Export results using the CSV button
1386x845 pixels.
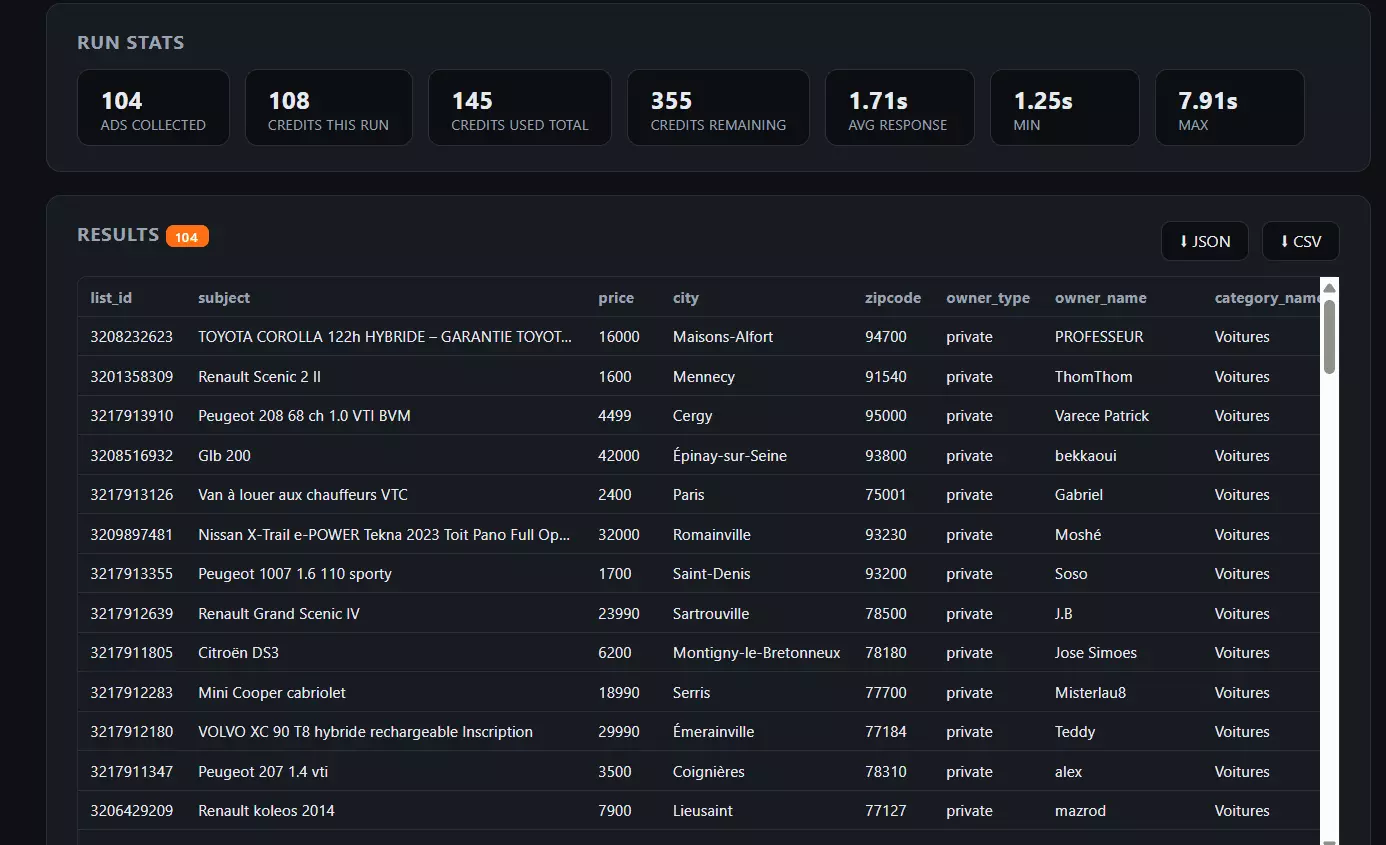1300,241
